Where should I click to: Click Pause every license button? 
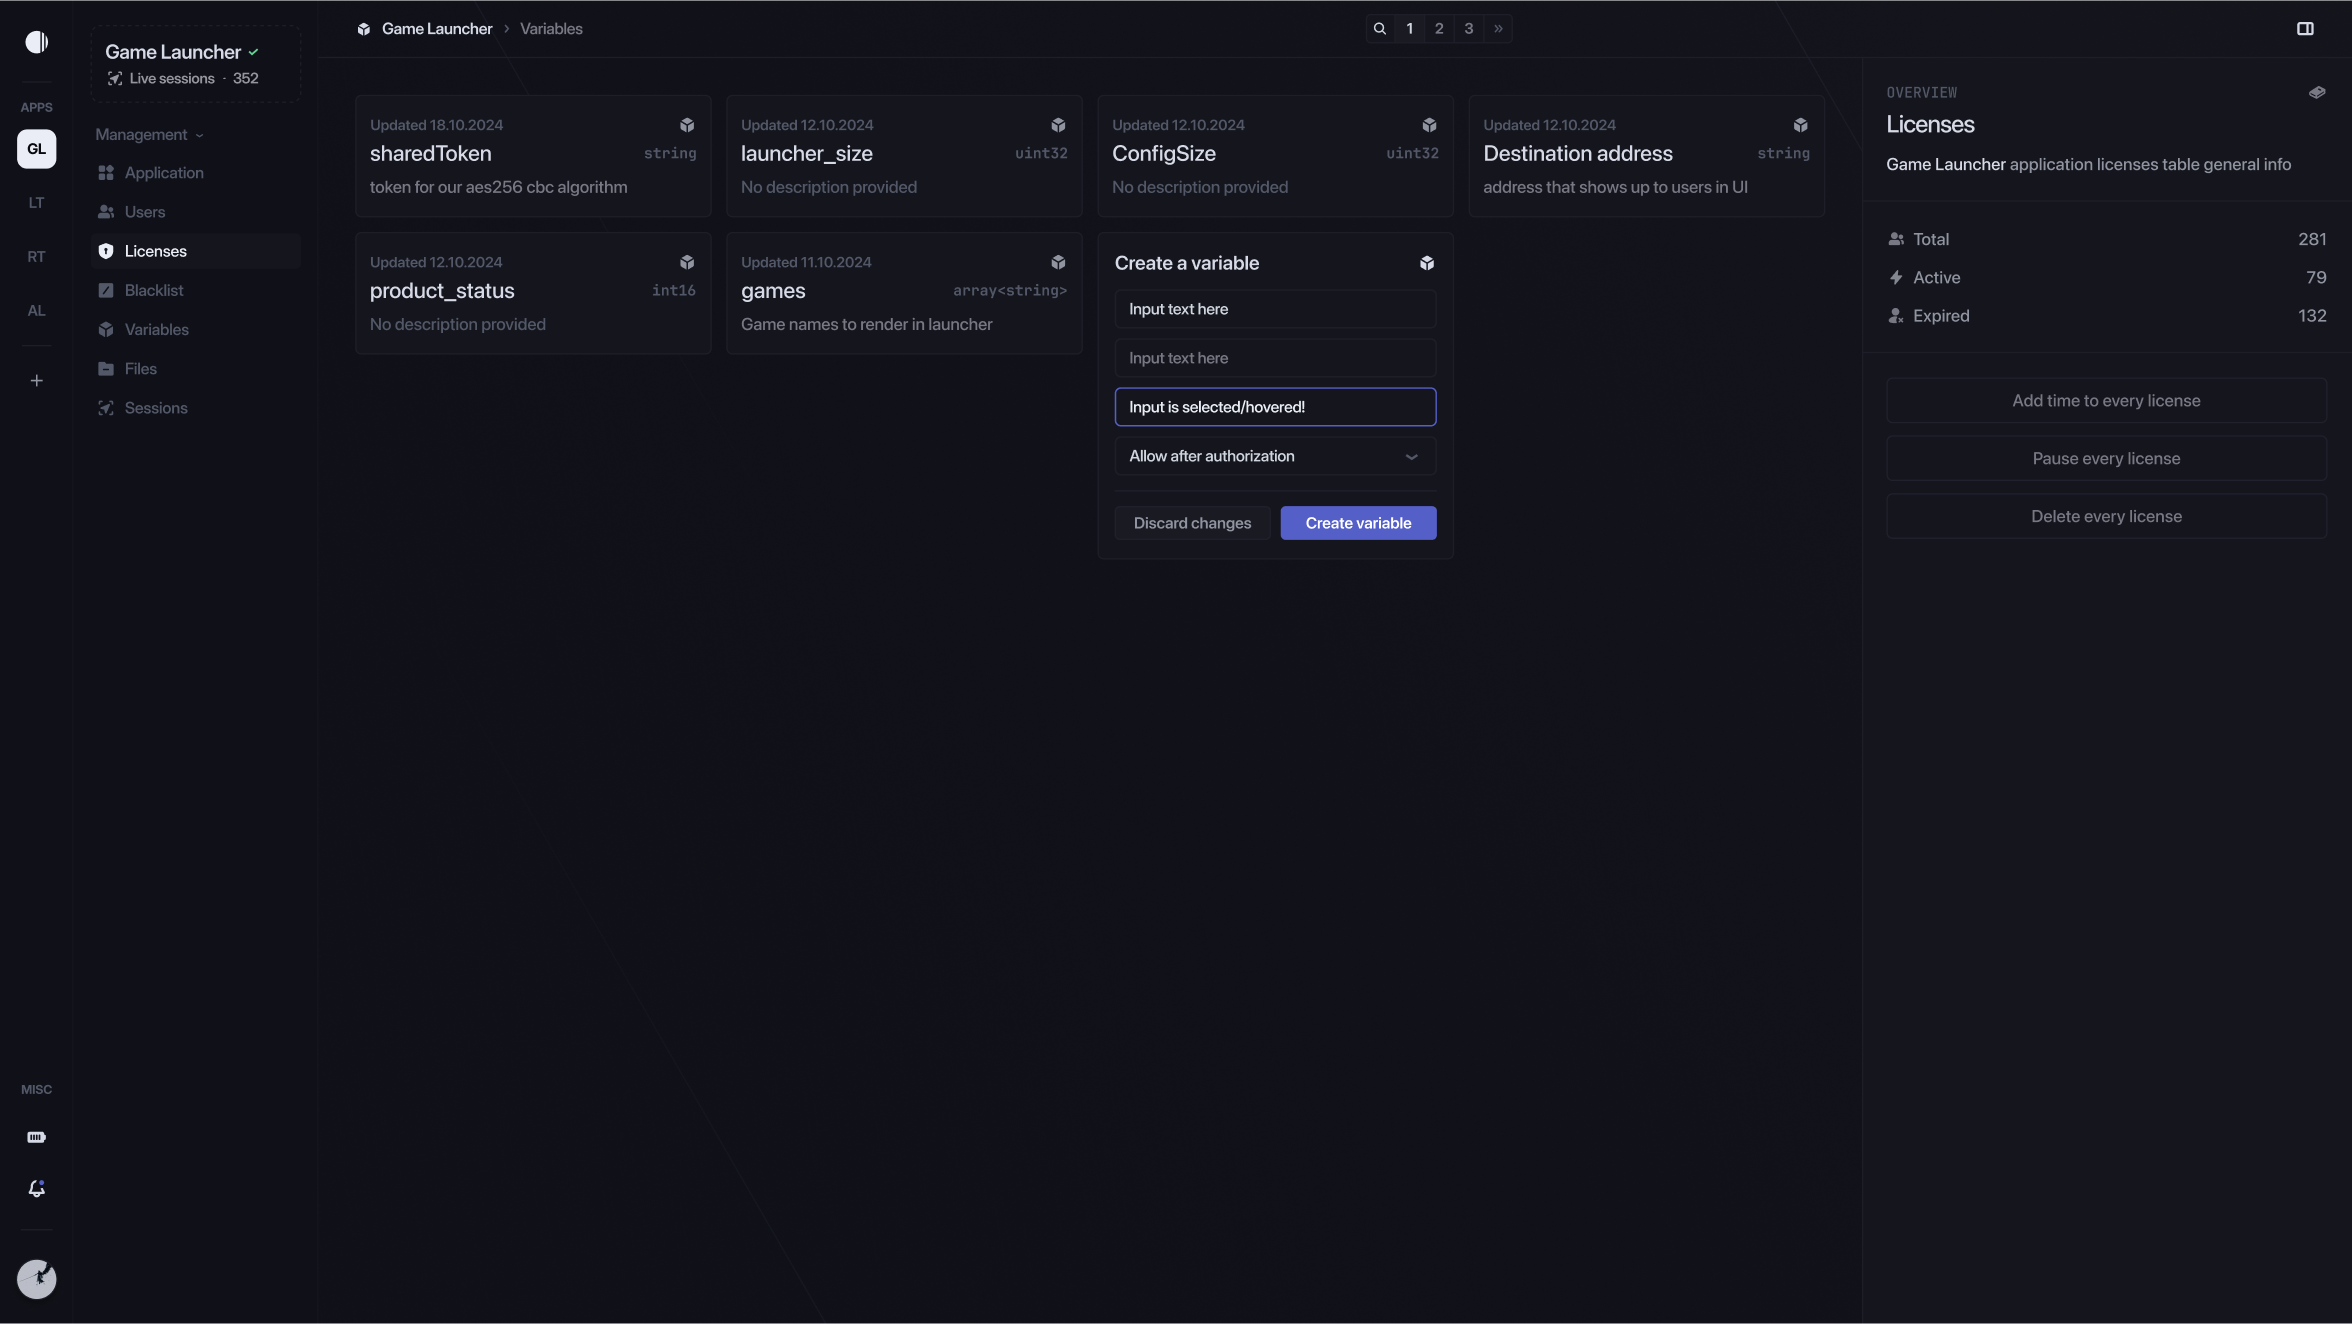2106,459
